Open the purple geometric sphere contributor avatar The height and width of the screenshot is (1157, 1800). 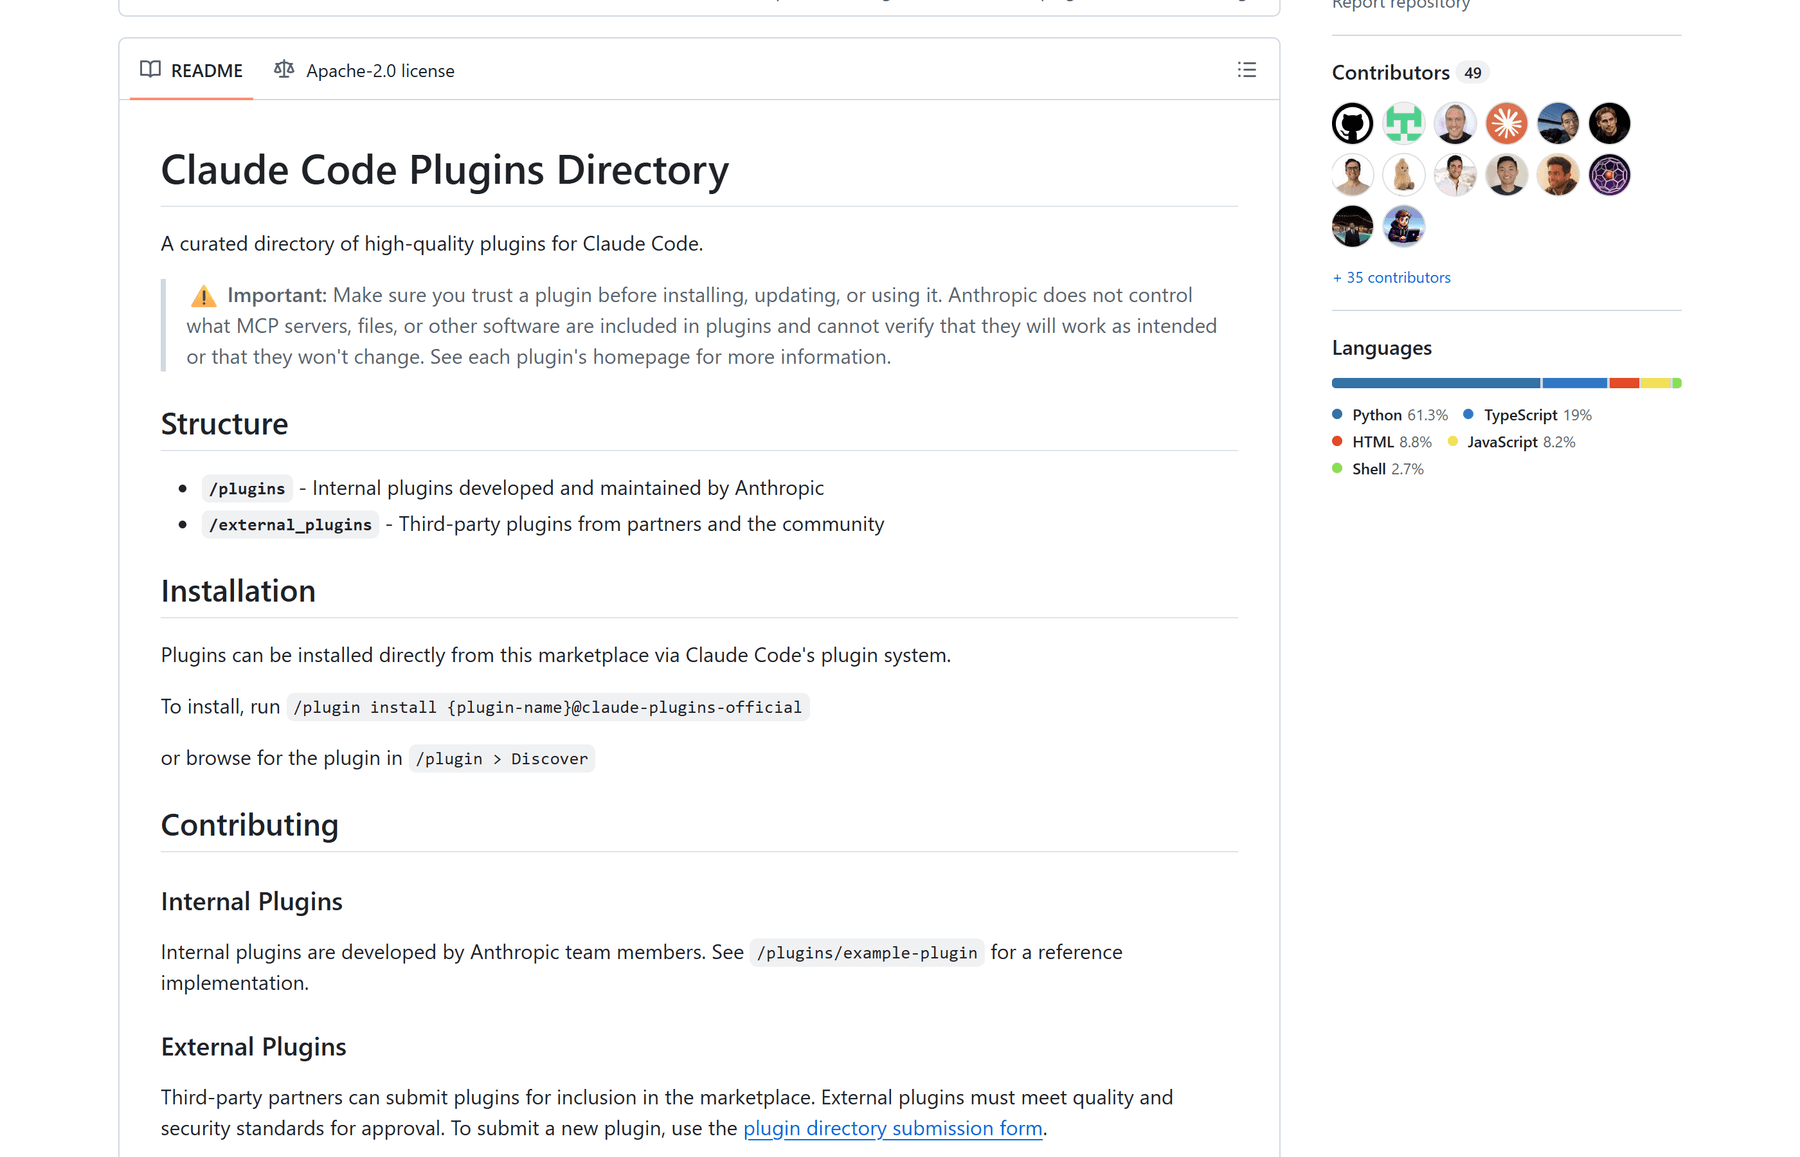tap(1609, 175)
